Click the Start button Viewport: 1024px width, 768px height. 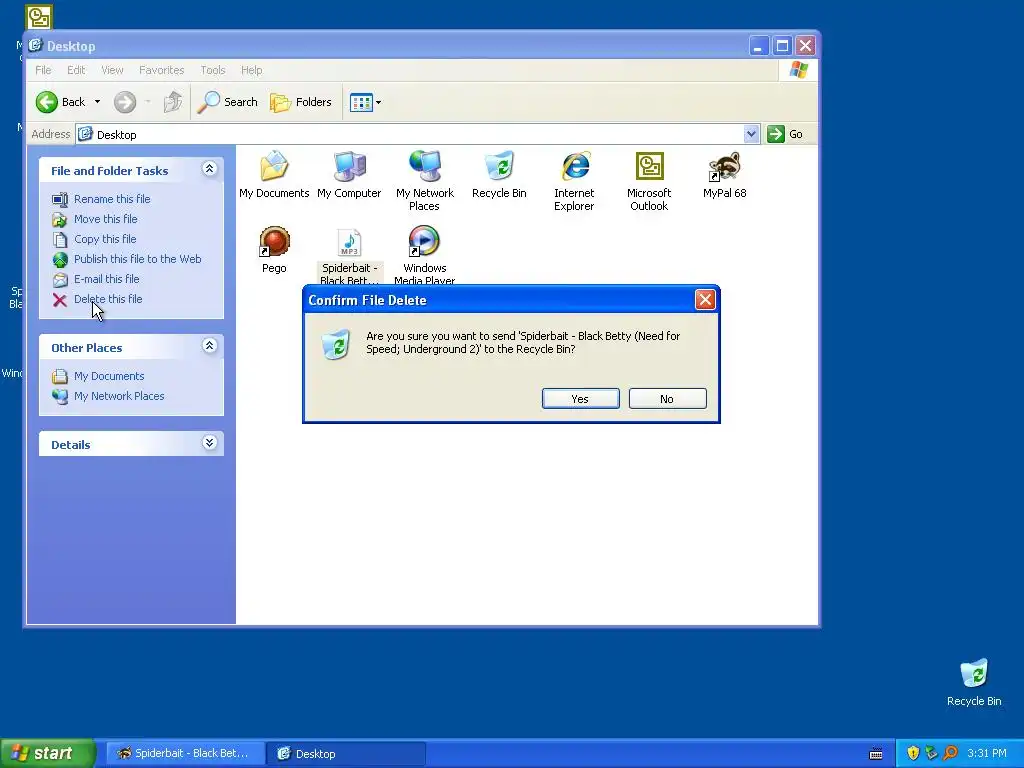47,753
